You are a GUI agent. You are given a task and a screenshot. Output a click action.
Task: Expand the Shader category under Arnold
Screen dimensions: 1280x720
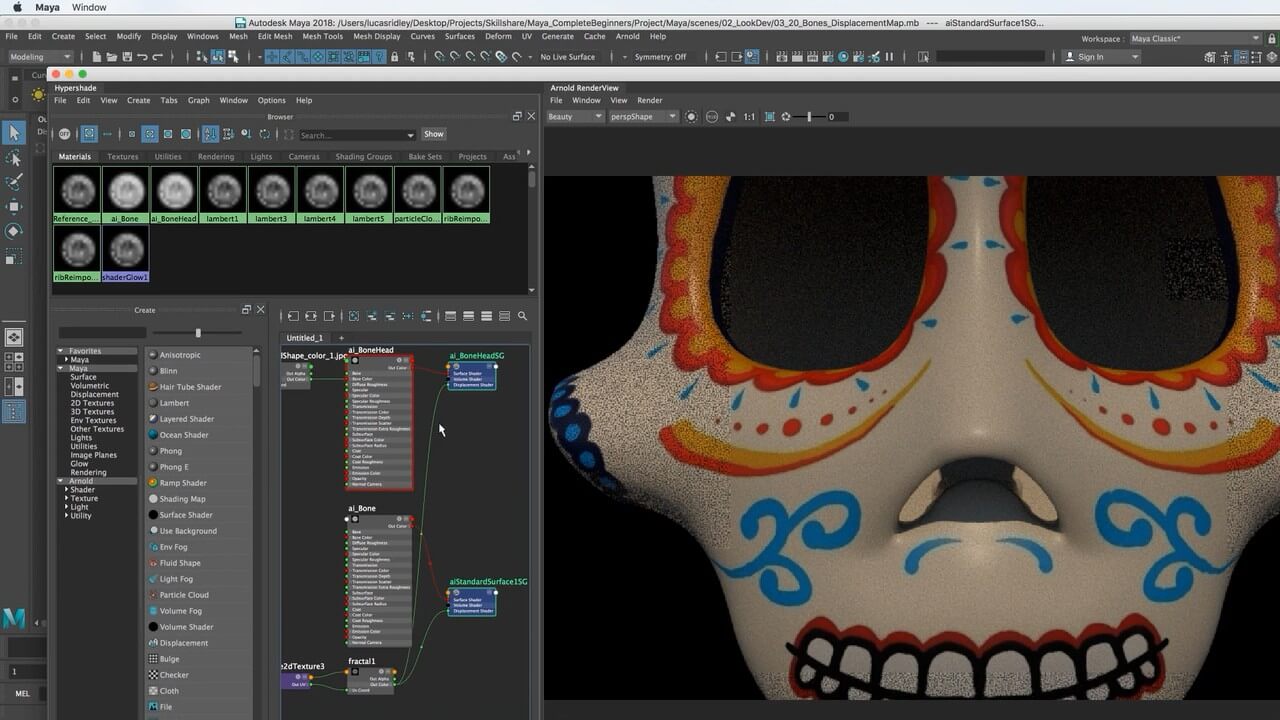[x=67, y=490]
